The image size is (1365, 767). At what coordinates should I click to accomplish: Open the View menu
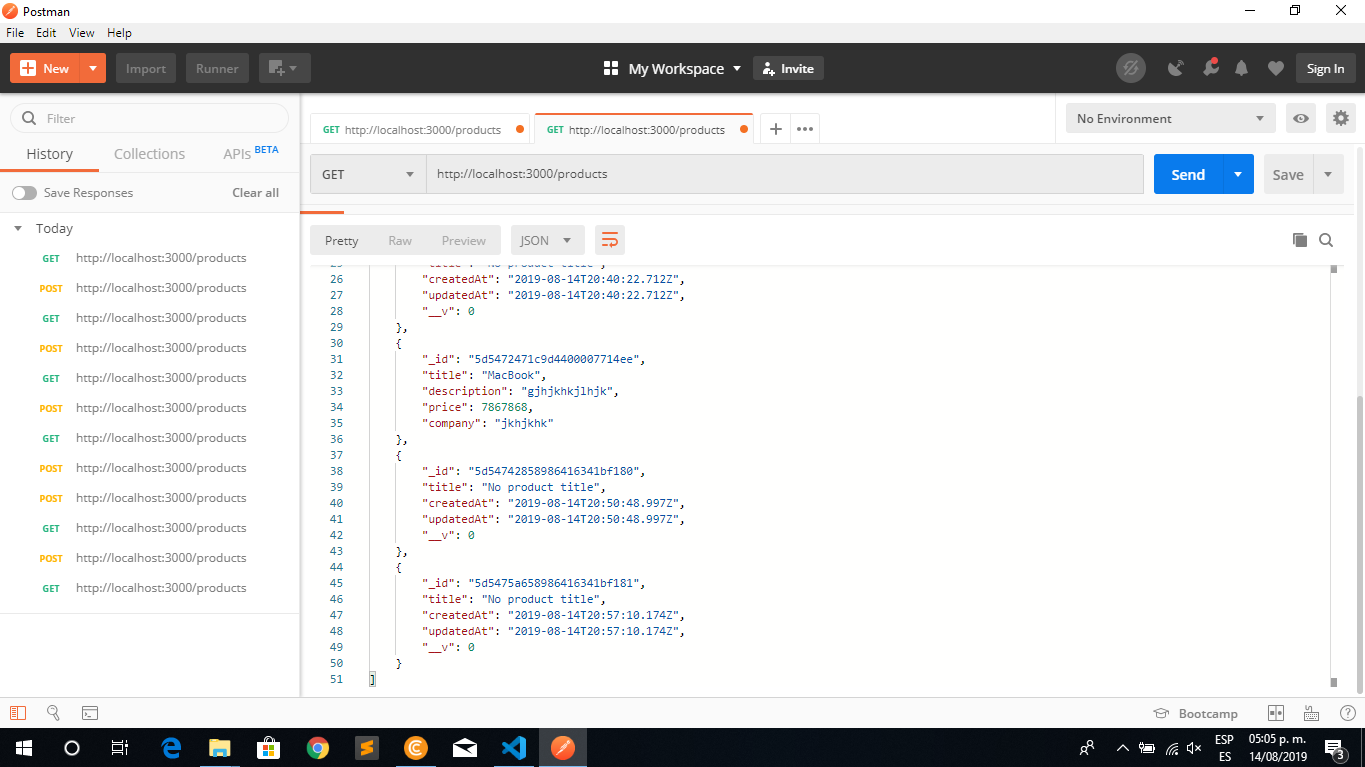[82, 33]
